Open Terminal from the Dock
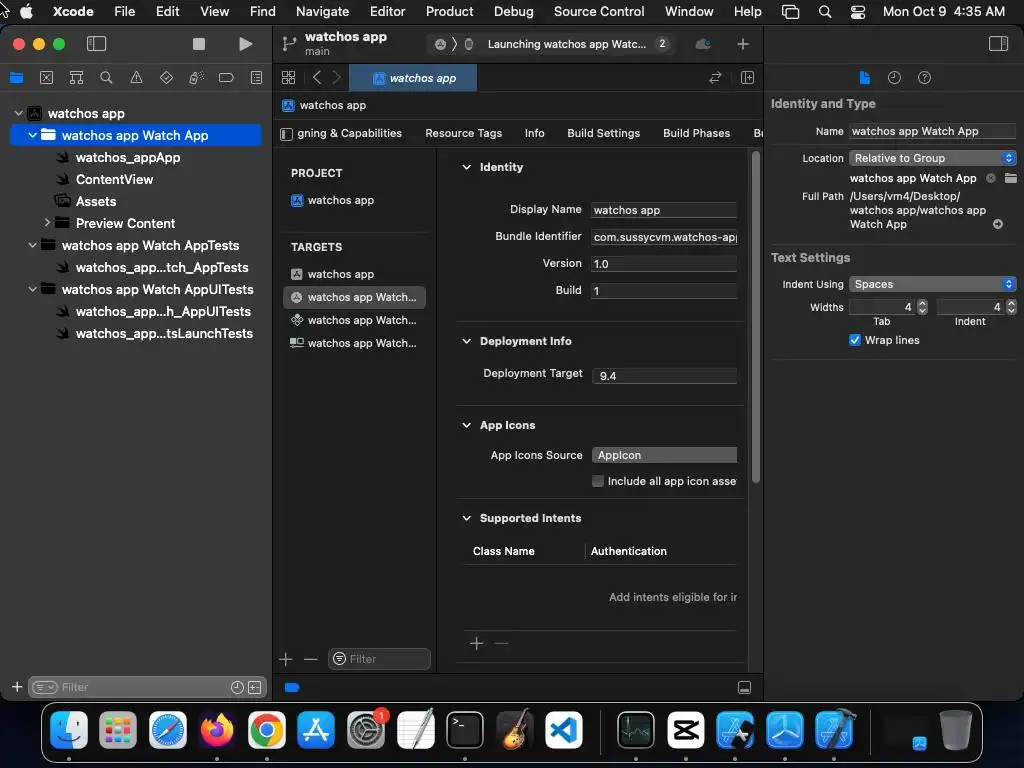 point(464,730)
